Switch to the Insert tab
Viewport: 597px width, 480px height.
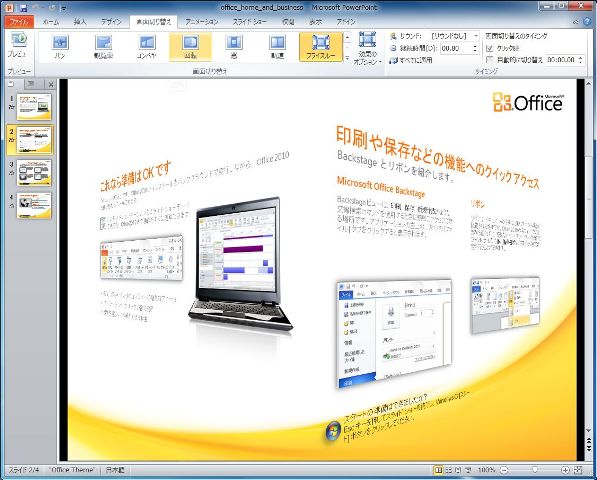(80, 22)
